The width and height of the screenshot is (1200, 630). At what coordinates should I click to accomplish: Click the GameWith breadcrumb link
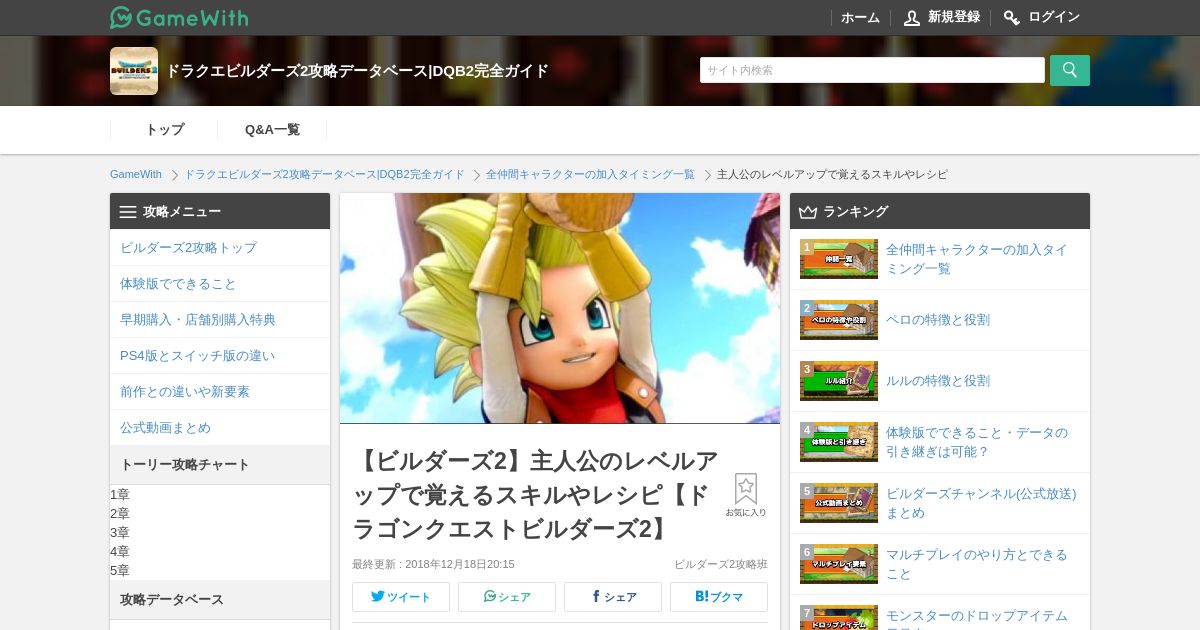pos(136,174)
